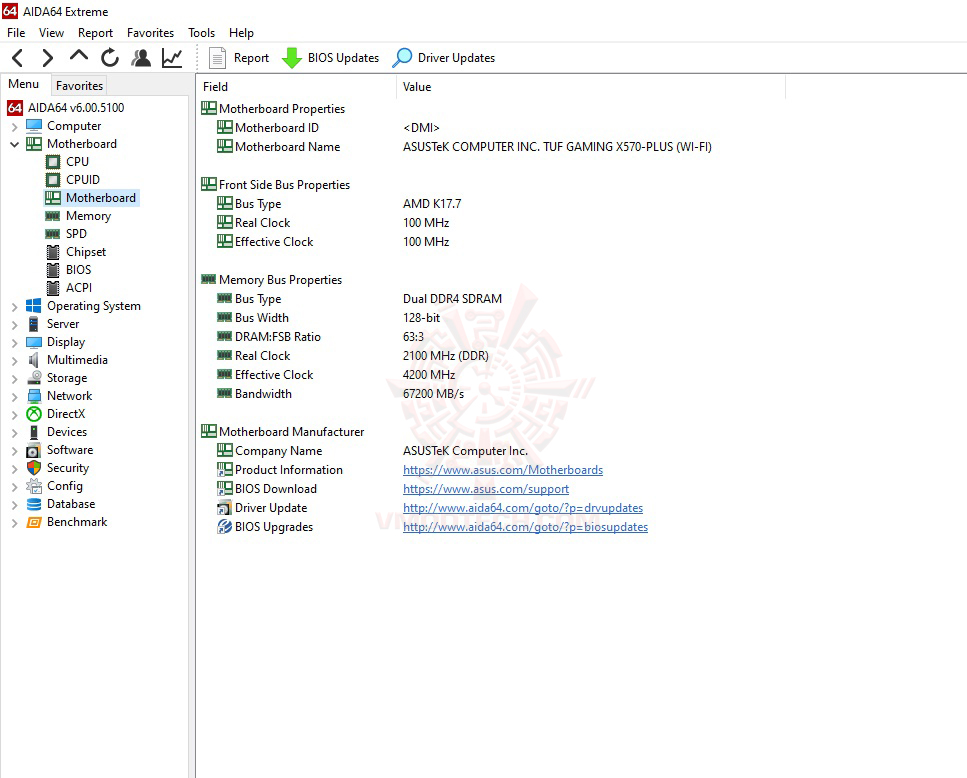Viewport: 967px width, 778px height.
Task: Refresh the current page
Action: click(110, 58)
